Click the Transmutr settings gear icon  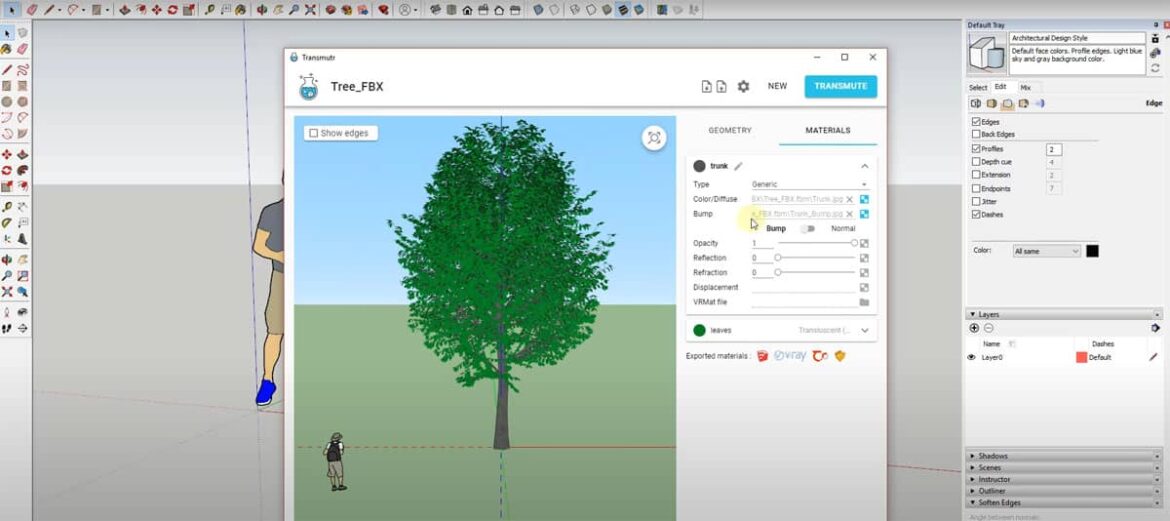[743, 86]
